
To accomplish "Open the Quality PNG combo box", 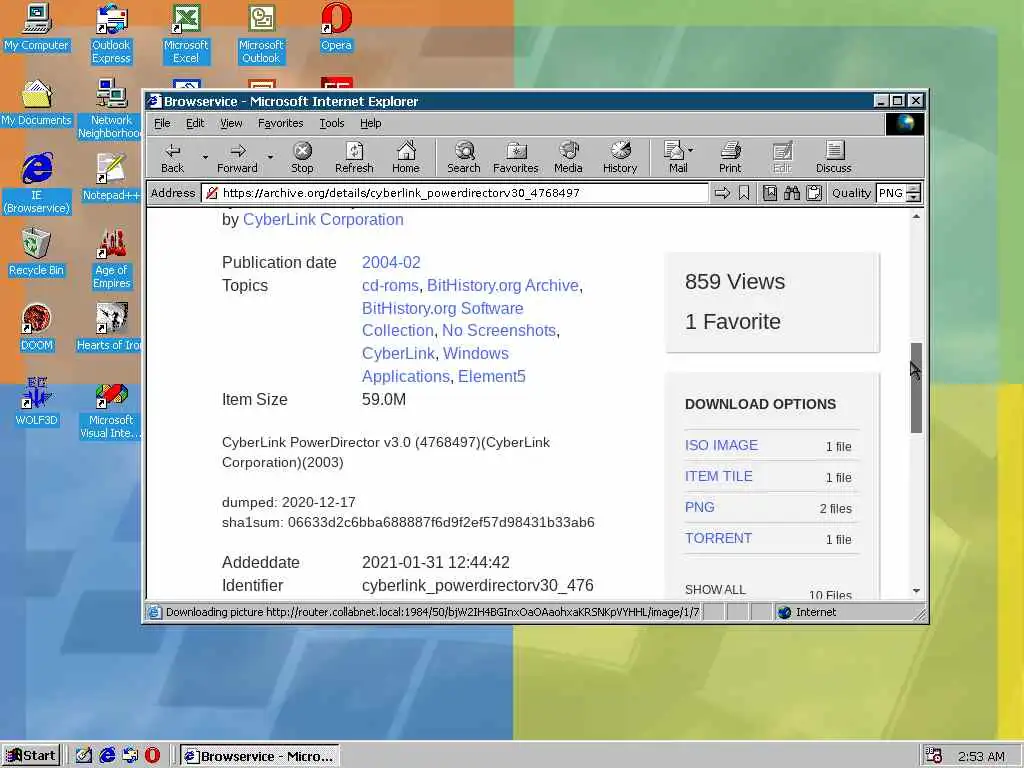I will click(x=891, y=193).
